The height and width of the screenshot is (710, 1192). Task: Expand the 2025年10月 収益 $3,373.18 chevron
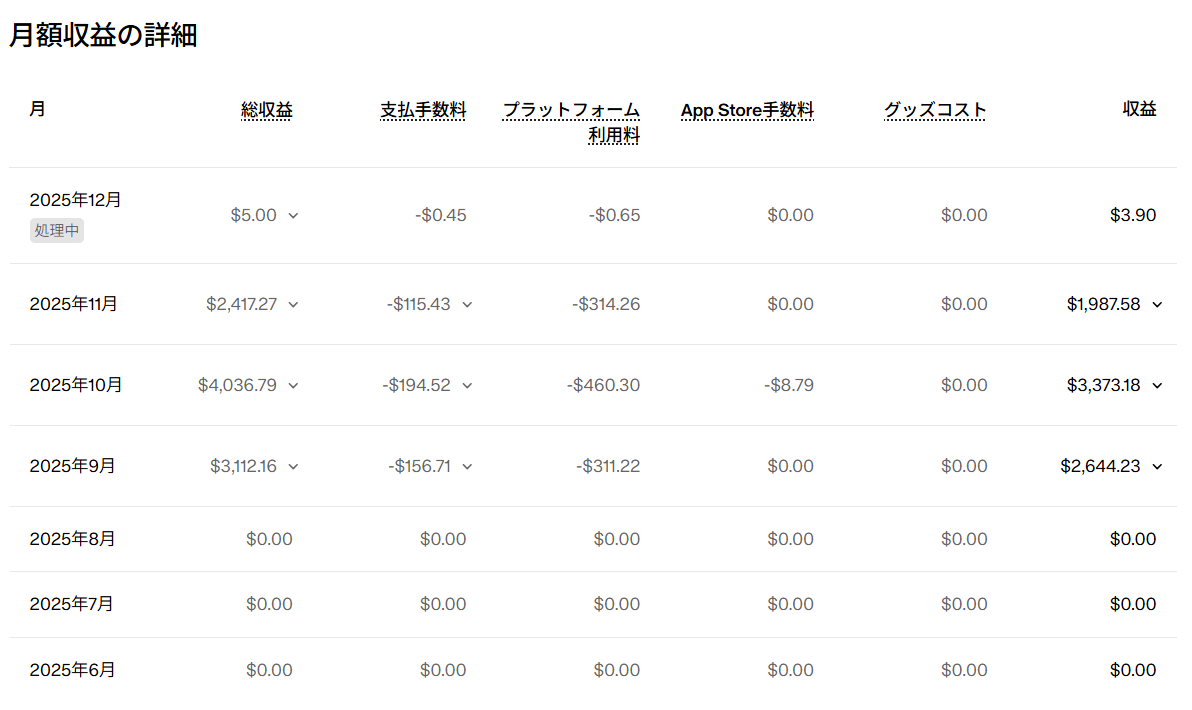pos(1157,385)
